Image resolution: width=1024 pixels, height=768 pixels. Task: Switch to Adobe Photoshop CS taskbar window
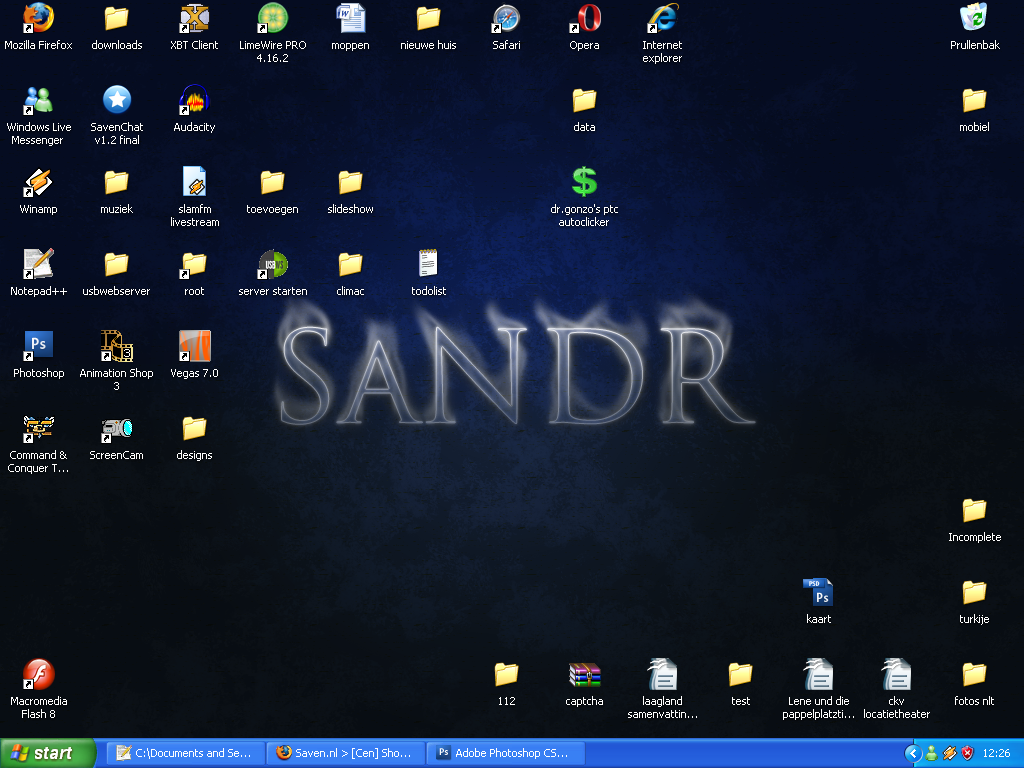[506, 753]
